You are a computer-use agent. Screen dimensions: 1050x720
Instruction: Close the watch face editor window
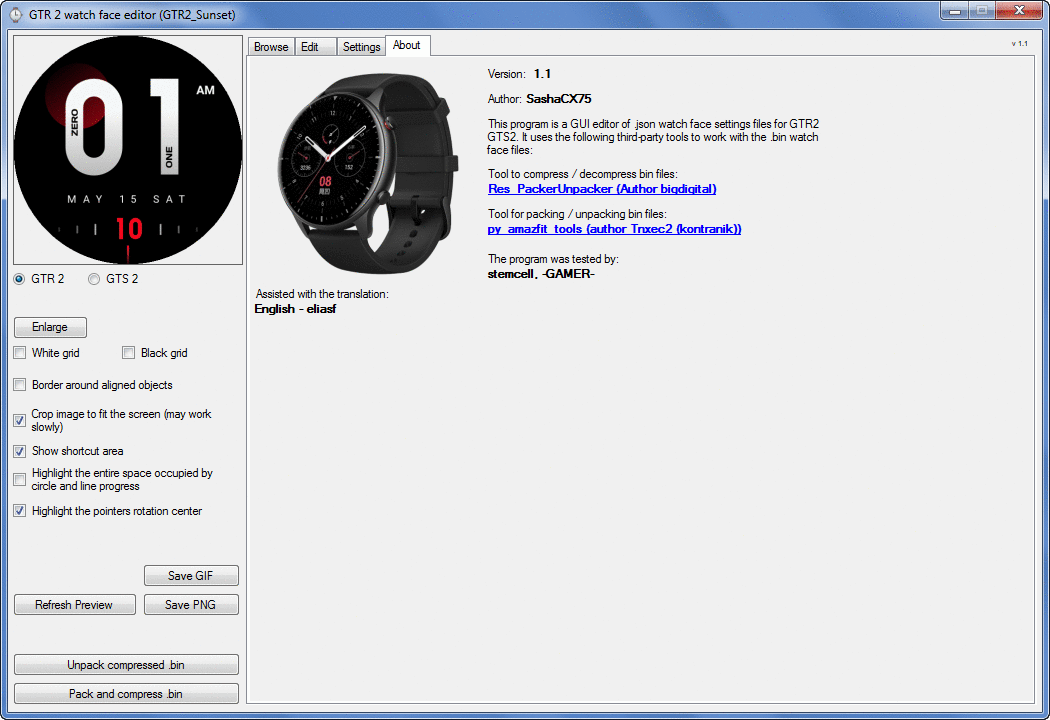[1019, 11]
